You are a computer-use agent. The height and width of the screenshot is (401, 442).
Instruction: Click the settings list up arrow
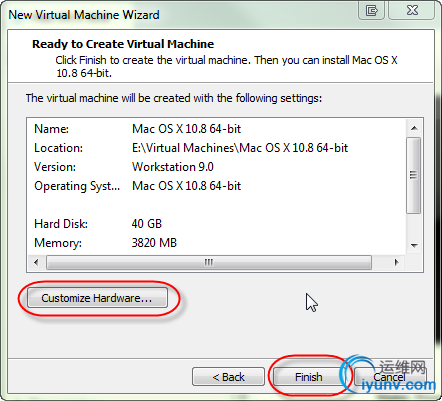[414, 128]
